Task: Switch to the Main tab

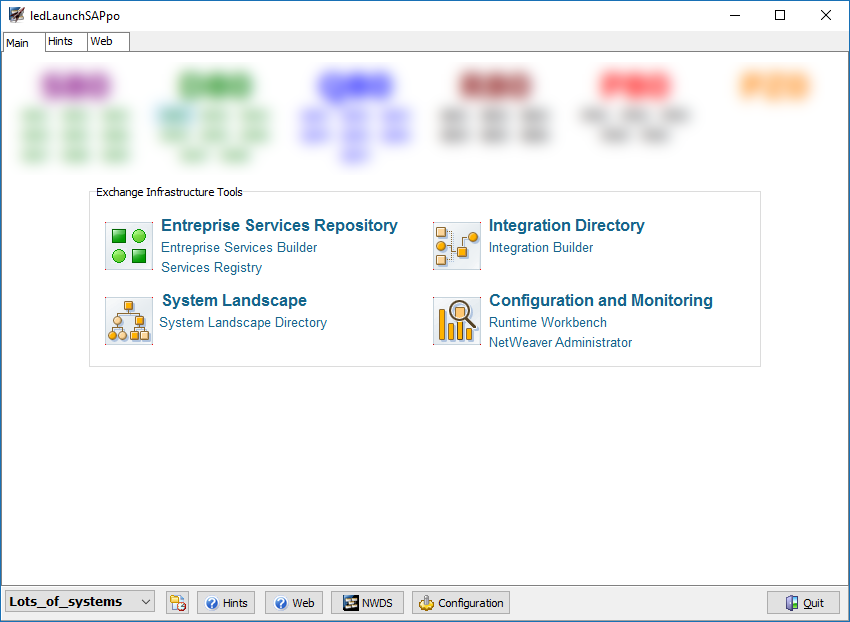Action: (23, 42)
